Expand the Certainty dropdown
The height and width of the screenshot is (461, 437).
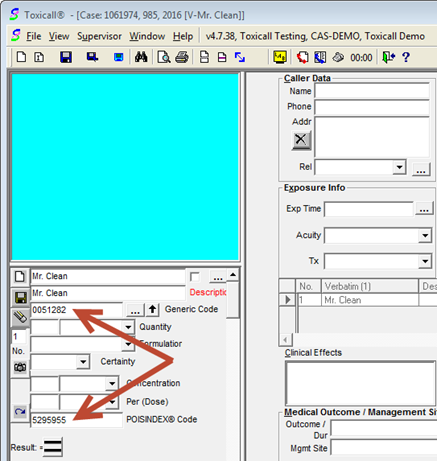[x=83, y=361]
